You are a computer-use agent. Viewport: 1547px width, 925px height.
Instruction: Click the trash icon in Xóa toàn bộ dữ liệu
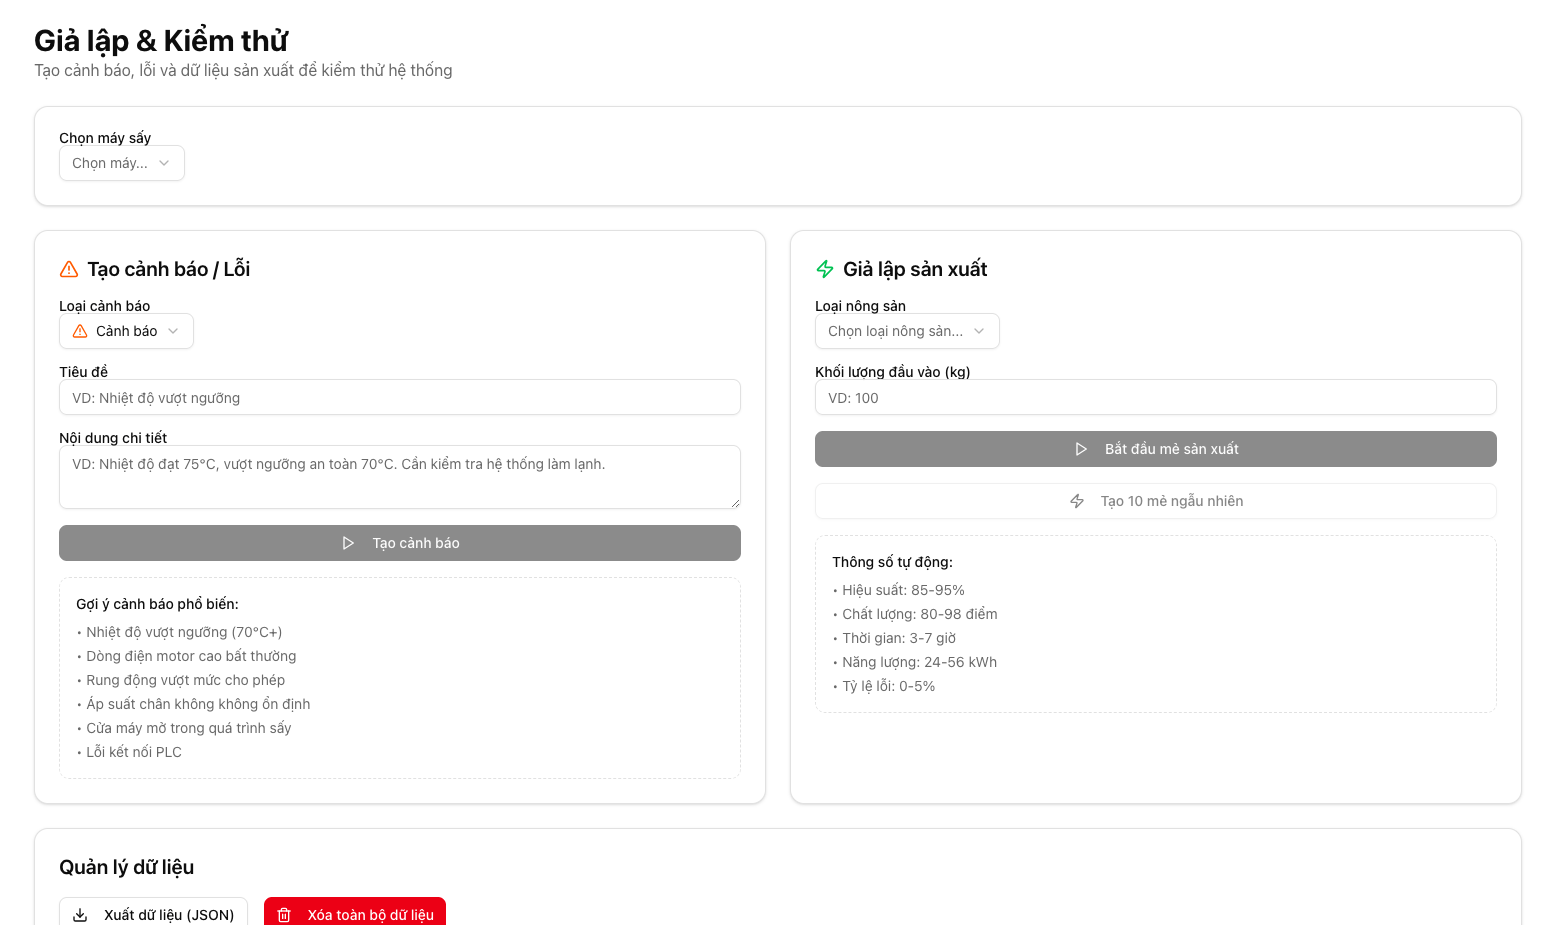pyautogui.click(x=284, y=915)
